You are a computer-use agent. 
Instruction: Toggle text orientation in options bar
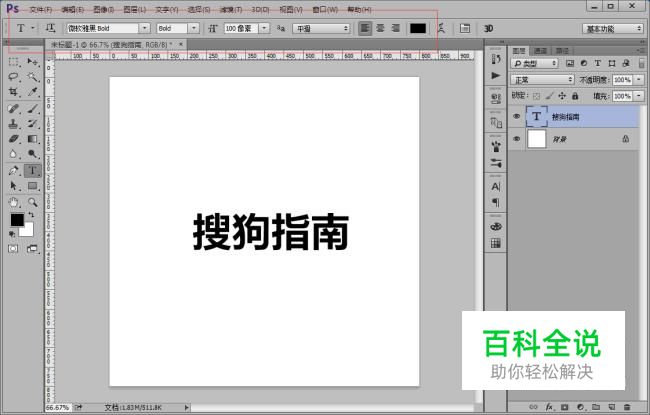50,28
